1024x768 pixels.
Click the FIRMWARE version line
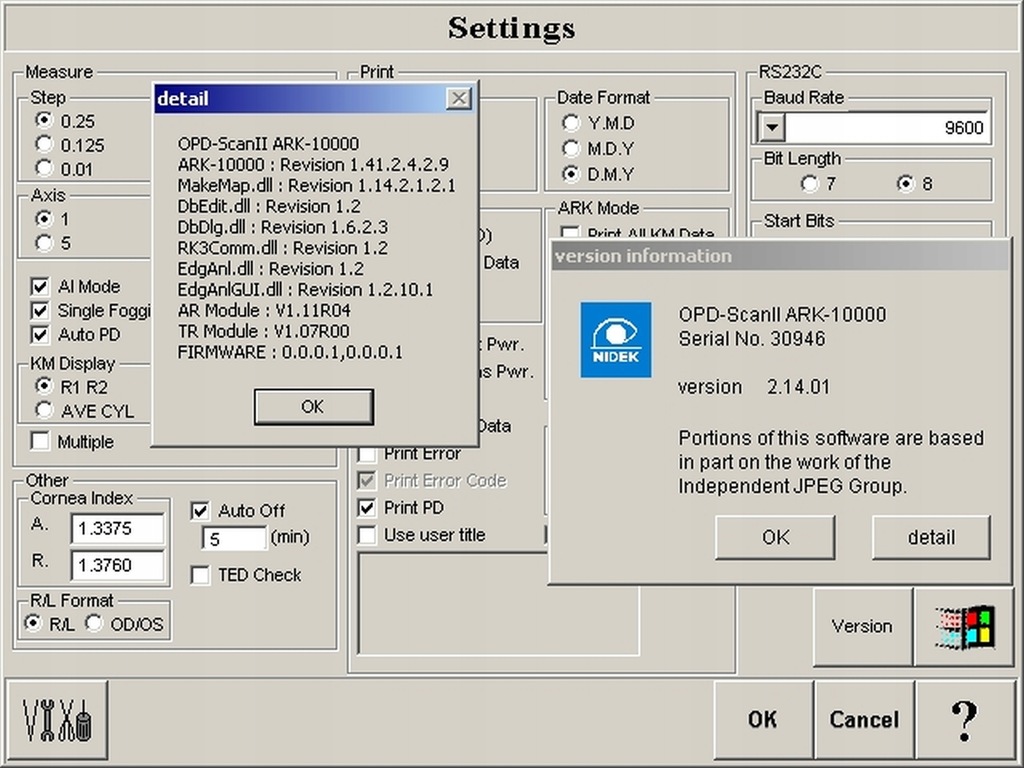(x=290, y=353)
